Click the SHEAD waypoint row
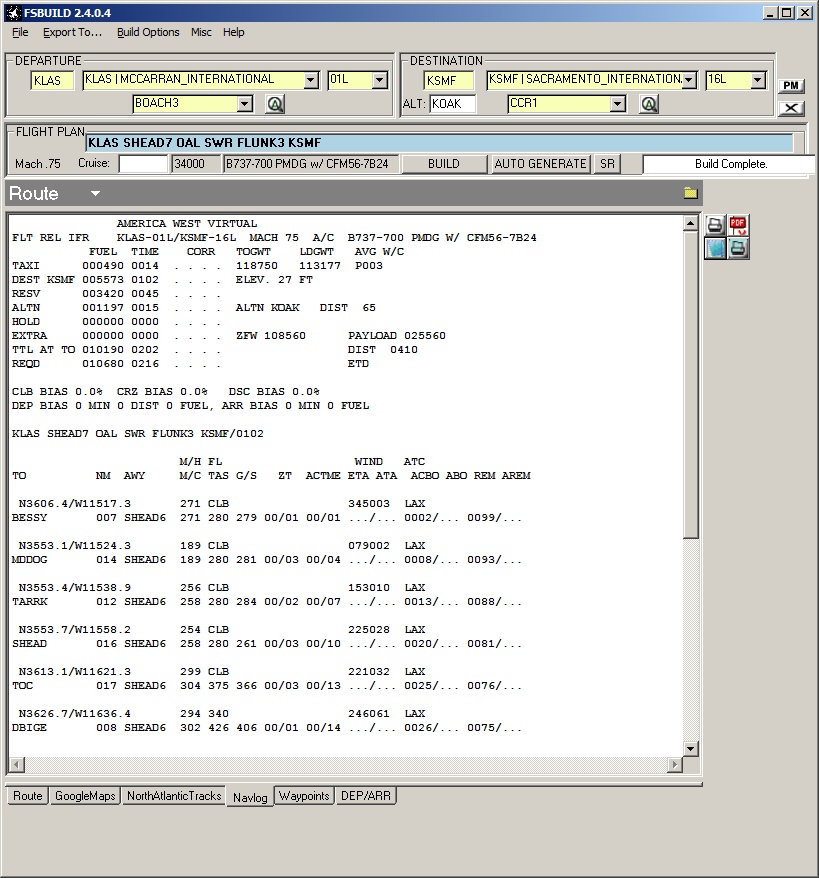 click(267, 643)
